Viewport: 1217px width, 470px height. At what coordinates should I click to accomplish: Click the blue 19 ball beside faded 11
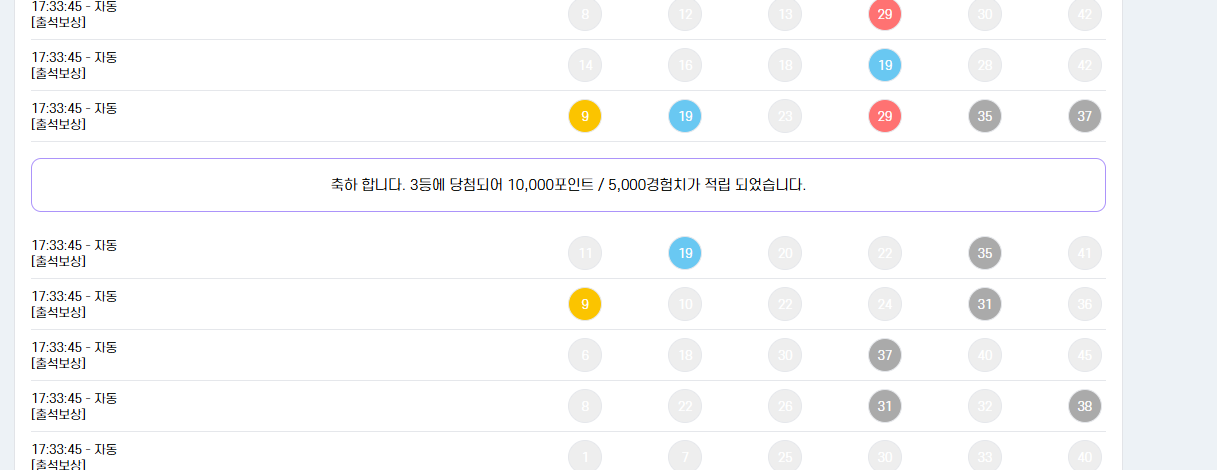tap(685, 253)
